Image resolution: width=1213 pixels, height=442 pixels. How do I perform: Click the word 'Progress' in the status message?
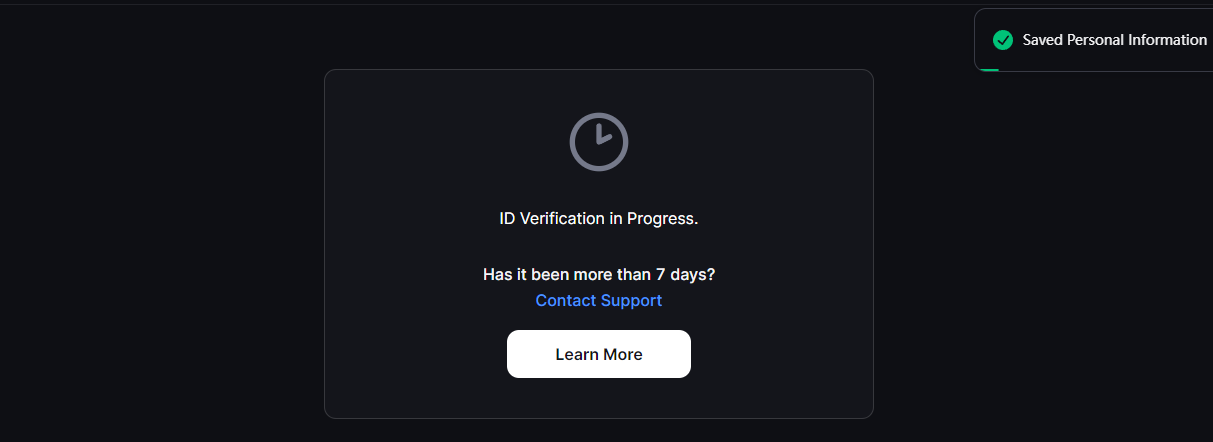[660, 218]
